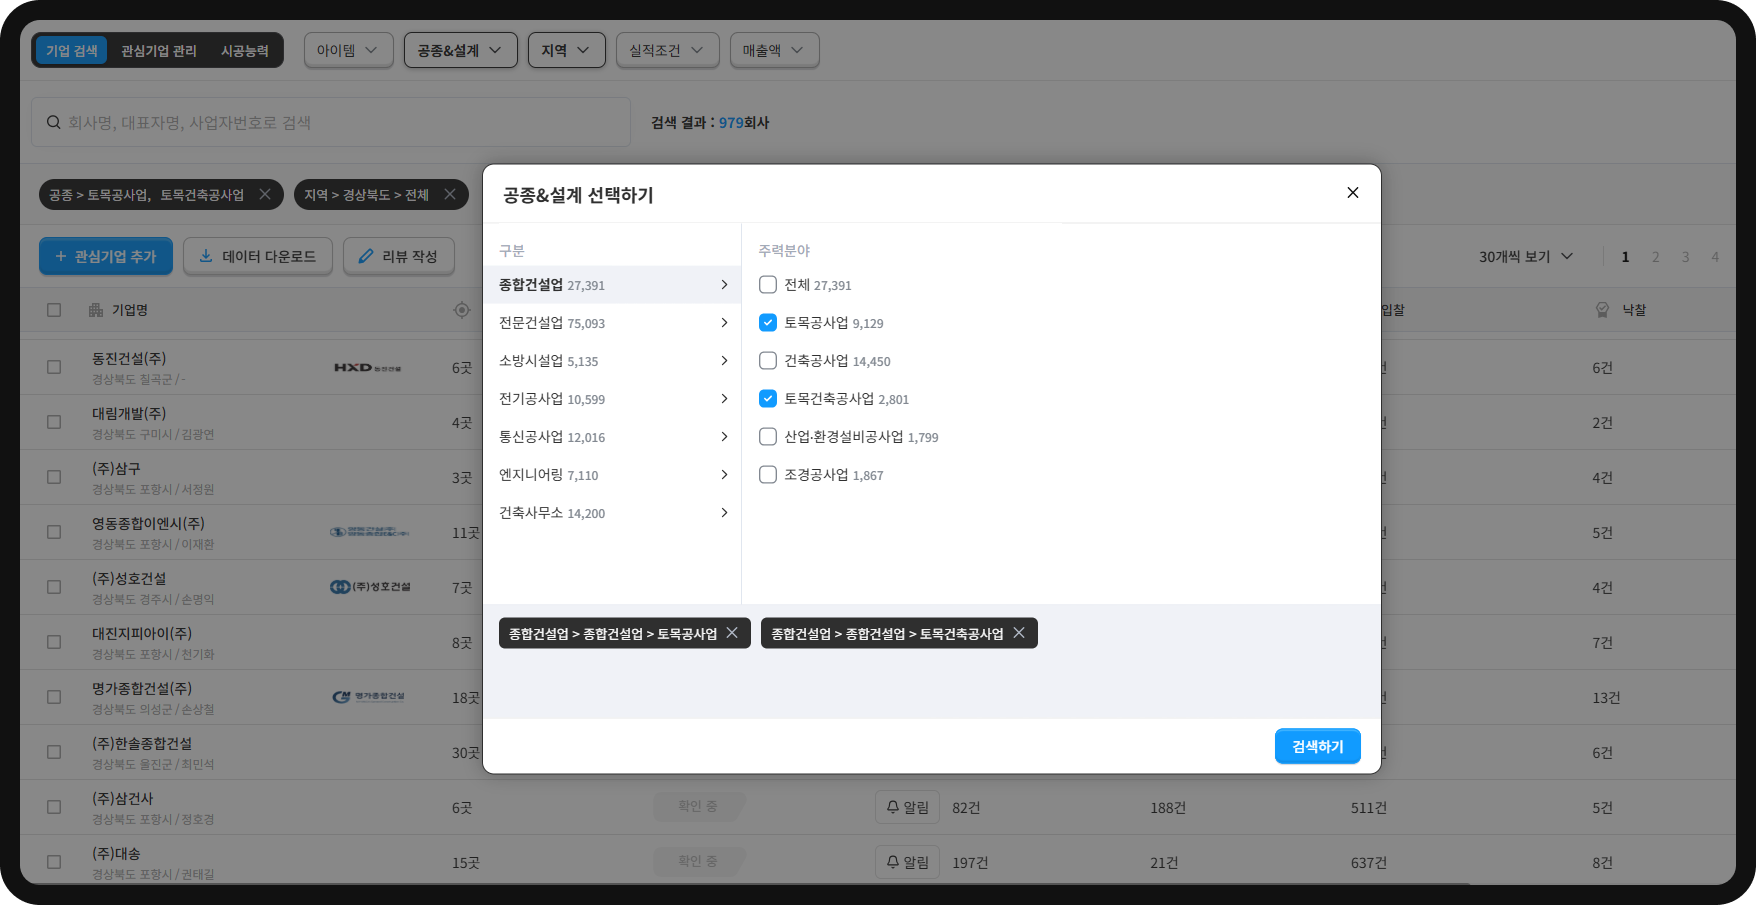This screenshot has width=1756, height=905.
Task: Click the location target column icon
Action: [461, 310]
